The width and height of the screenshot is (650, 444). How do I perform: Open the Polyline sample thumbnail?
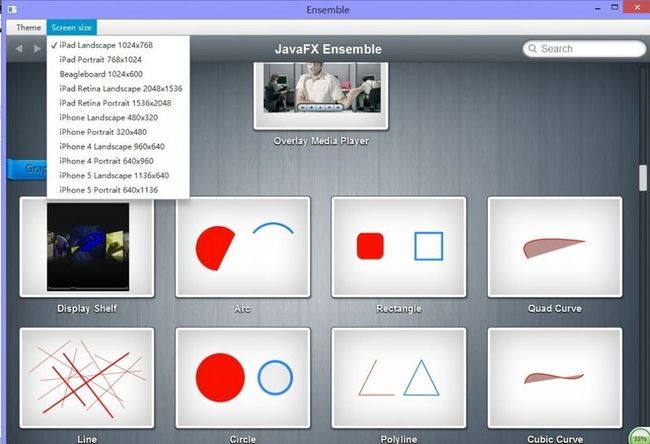[x=399, y=378]
